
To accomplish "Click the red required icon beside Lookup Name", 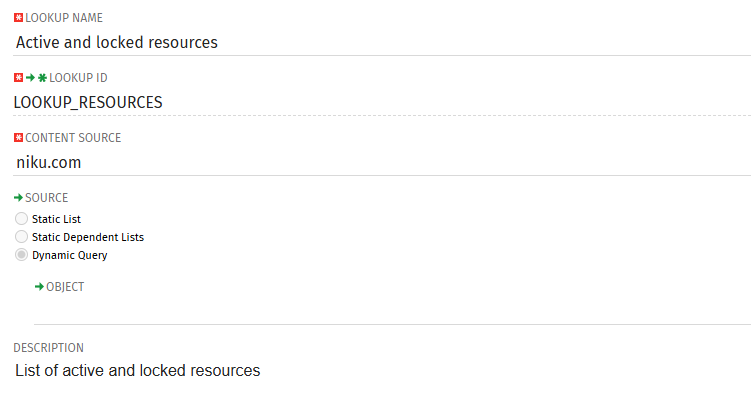I will click(18, 18).
